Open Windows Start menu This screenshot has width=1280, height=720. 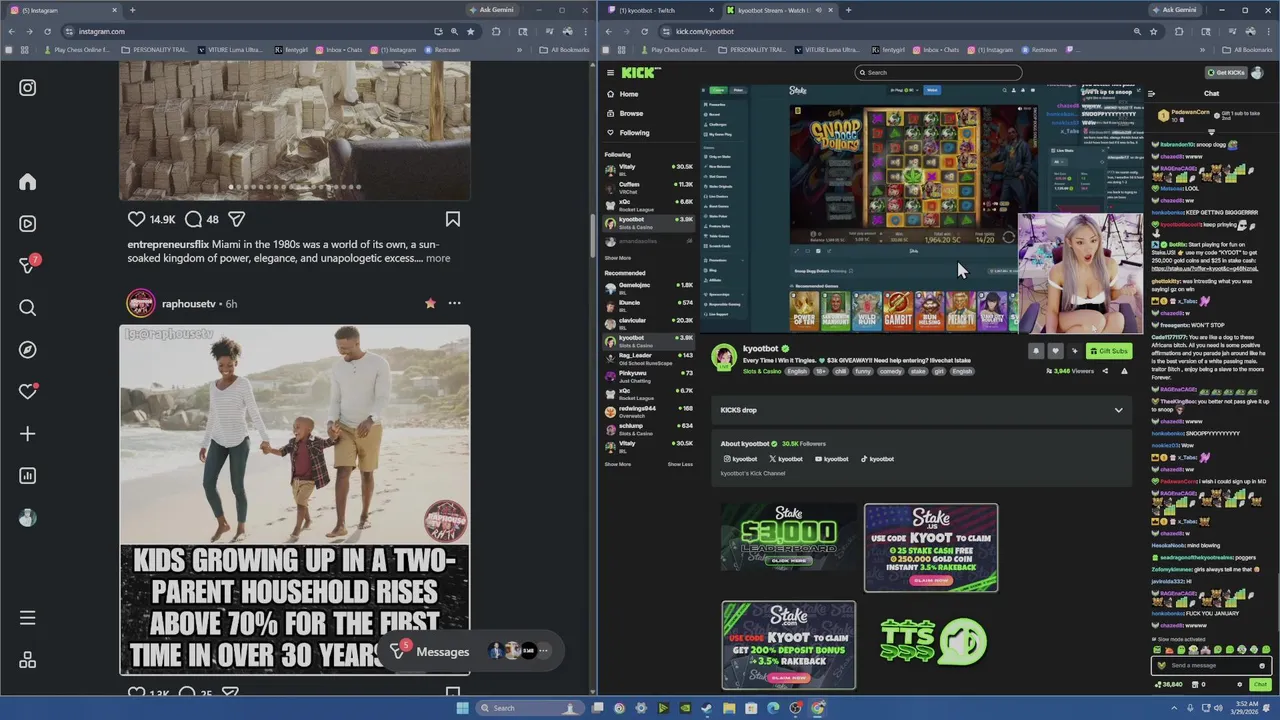click(462, 708)
